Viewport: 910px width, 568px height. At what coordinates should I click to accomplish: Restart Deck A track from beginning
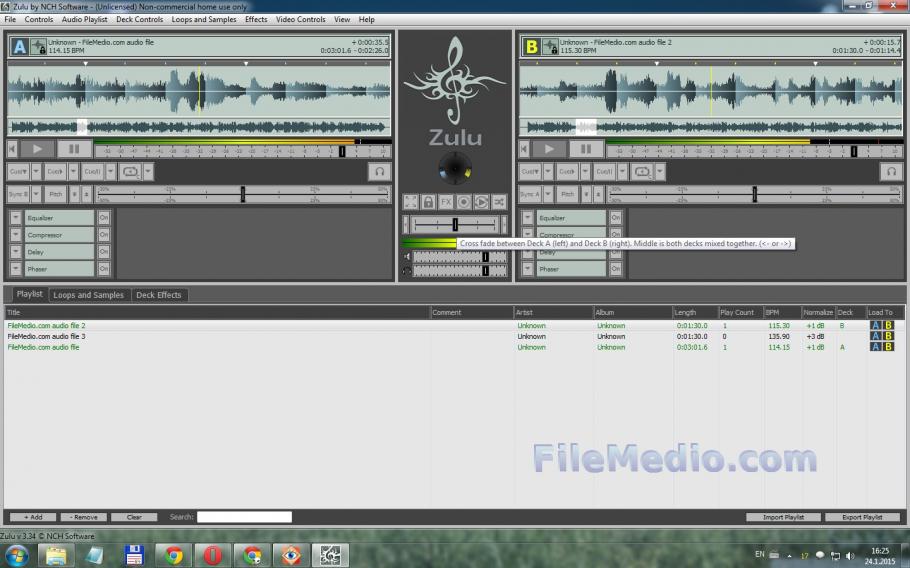(x=12, y=149)
